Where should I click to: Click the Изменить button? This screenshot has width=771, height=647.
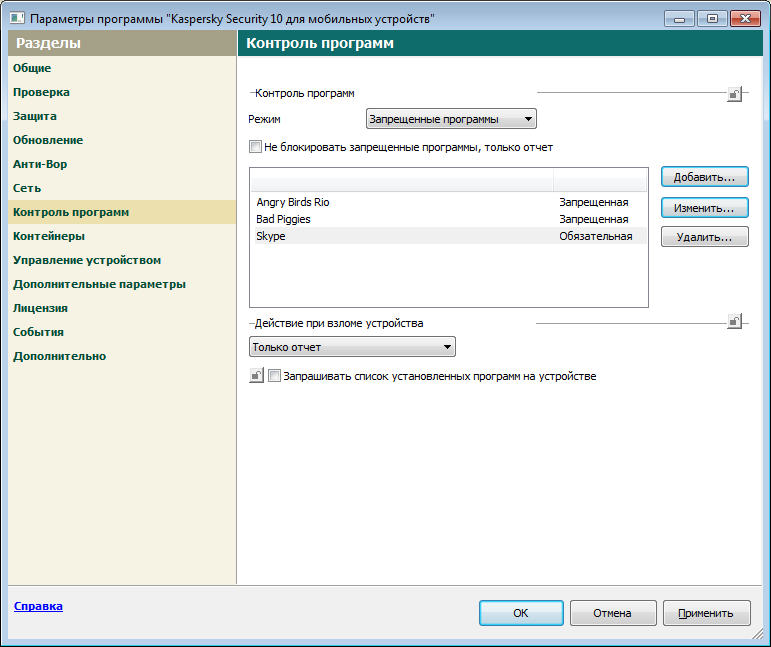pos(704,207)
